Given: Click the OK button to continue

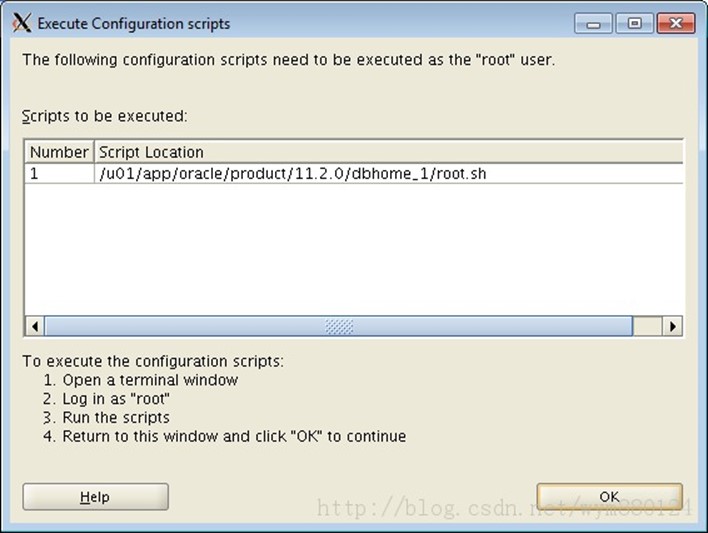Looking at the screenshot, I should coord(610,497).
